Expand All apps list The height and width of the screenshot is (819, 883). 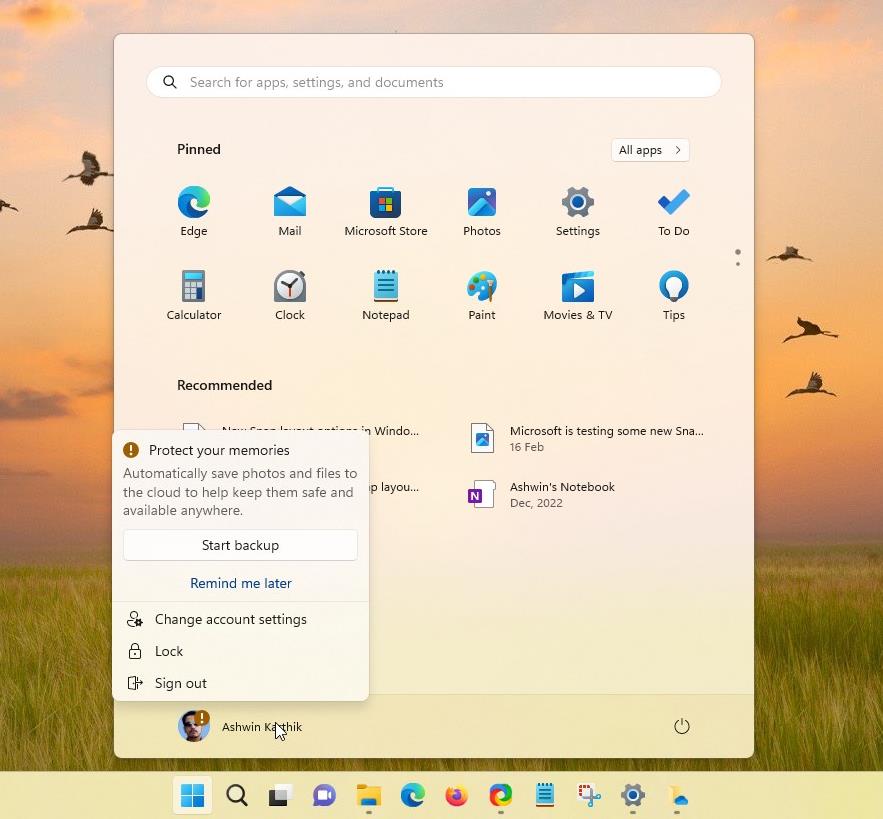[x=650, y=150]
